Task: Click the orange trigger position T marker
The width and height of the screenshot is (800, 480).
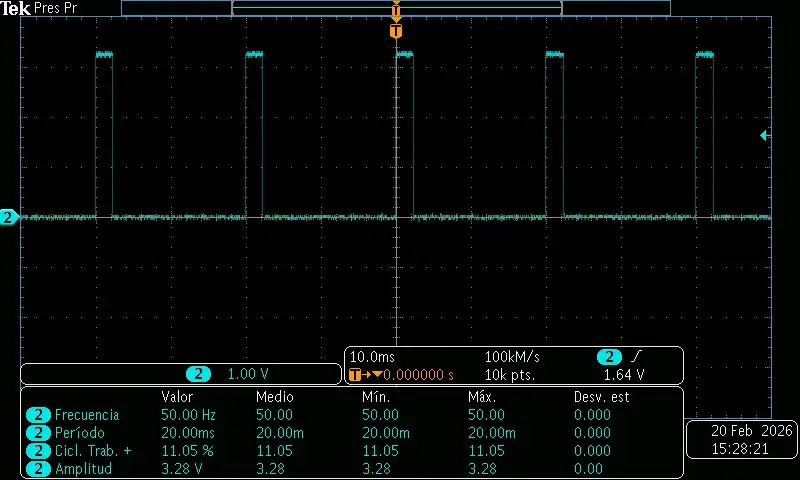Action: tap(396, 31)
